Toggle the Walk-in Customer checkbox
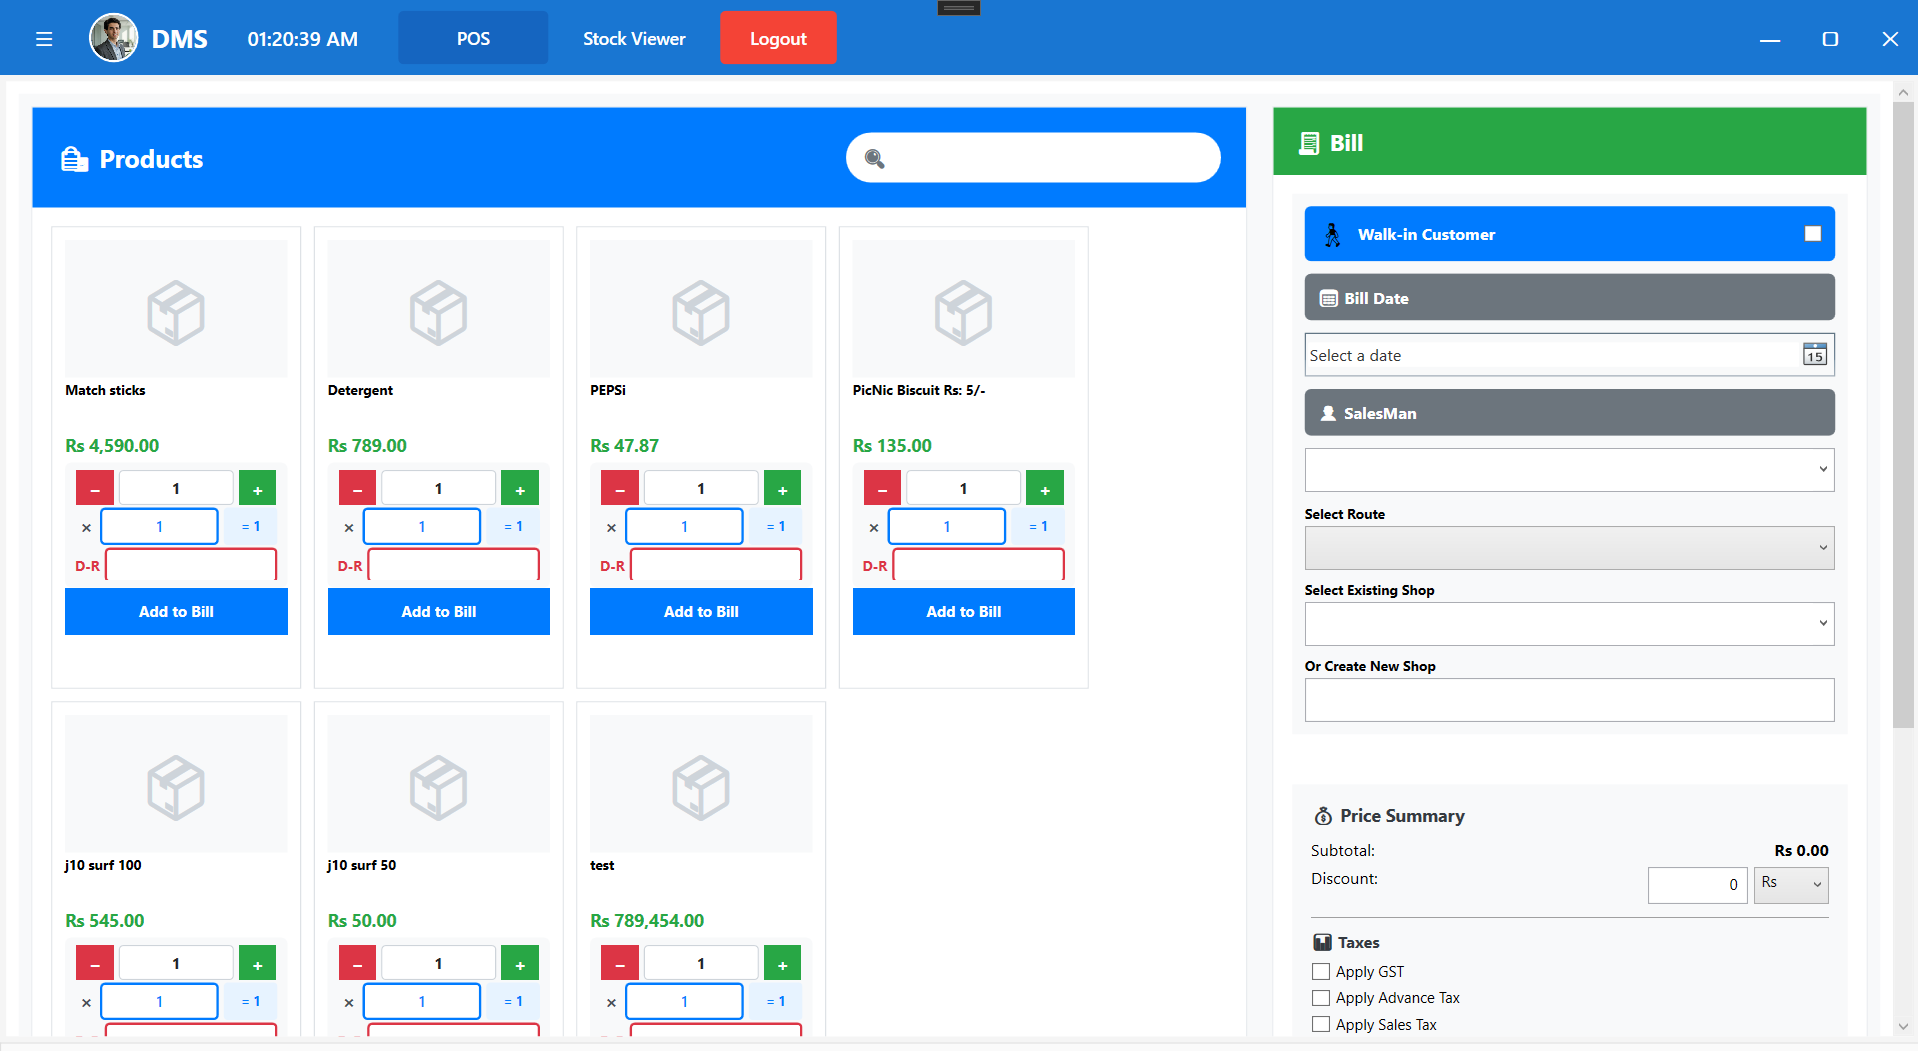The image size is (1918, 1051). (1812, 233)
